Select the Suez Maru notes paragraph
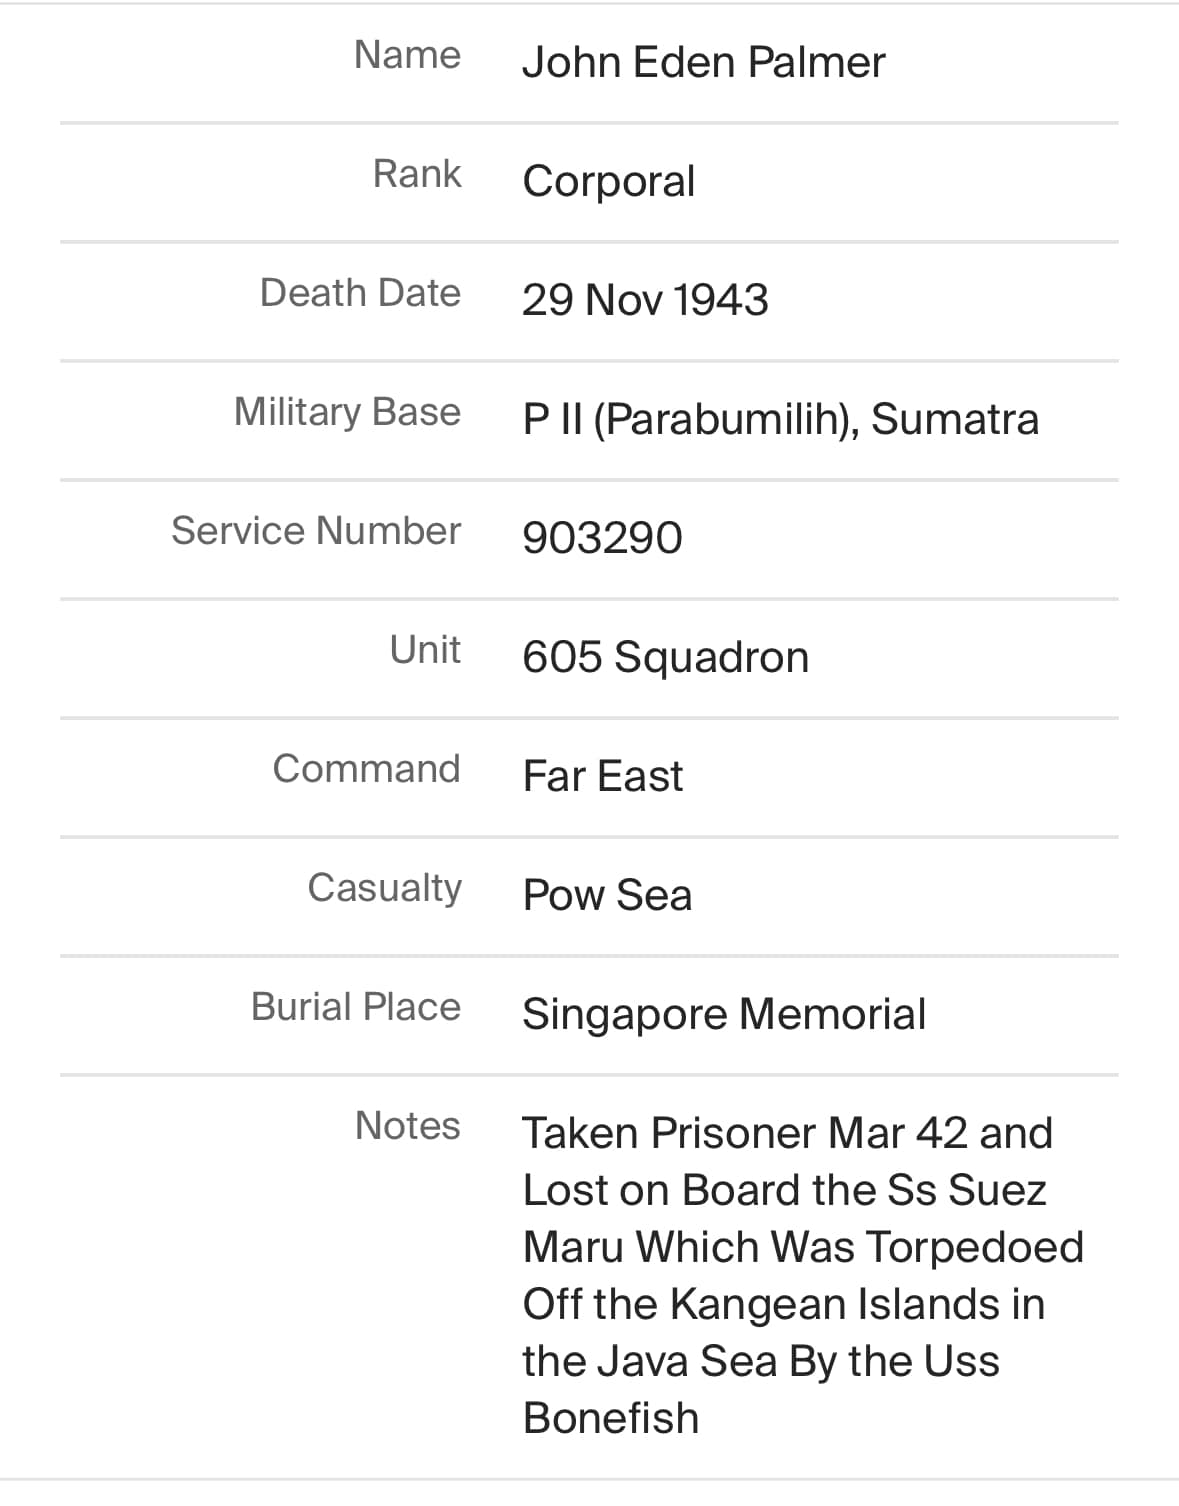This screenshot has height=1506, width=1179. [x=803, y=1276]
